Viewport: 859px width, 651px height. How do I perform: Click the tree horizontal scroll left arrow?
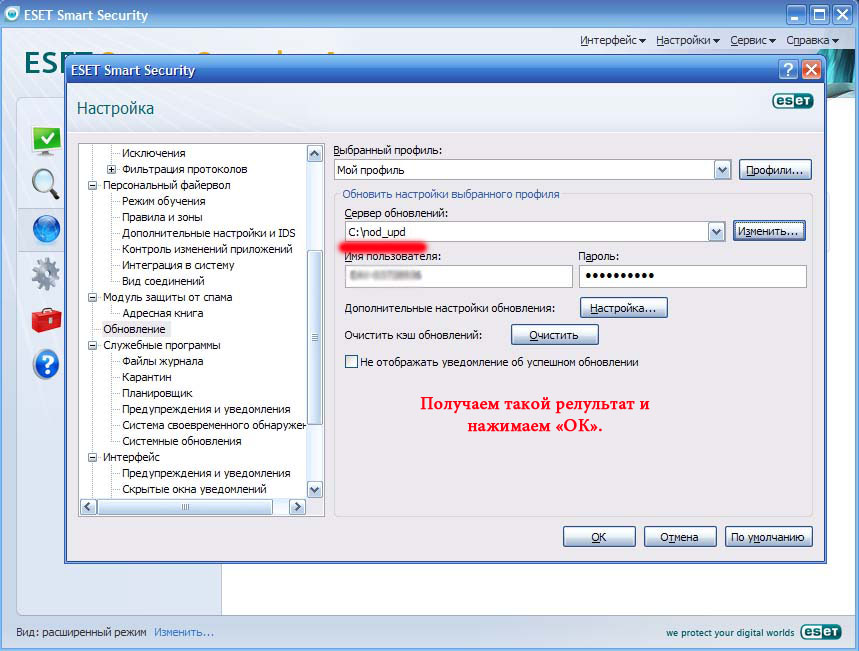[88, 507]
